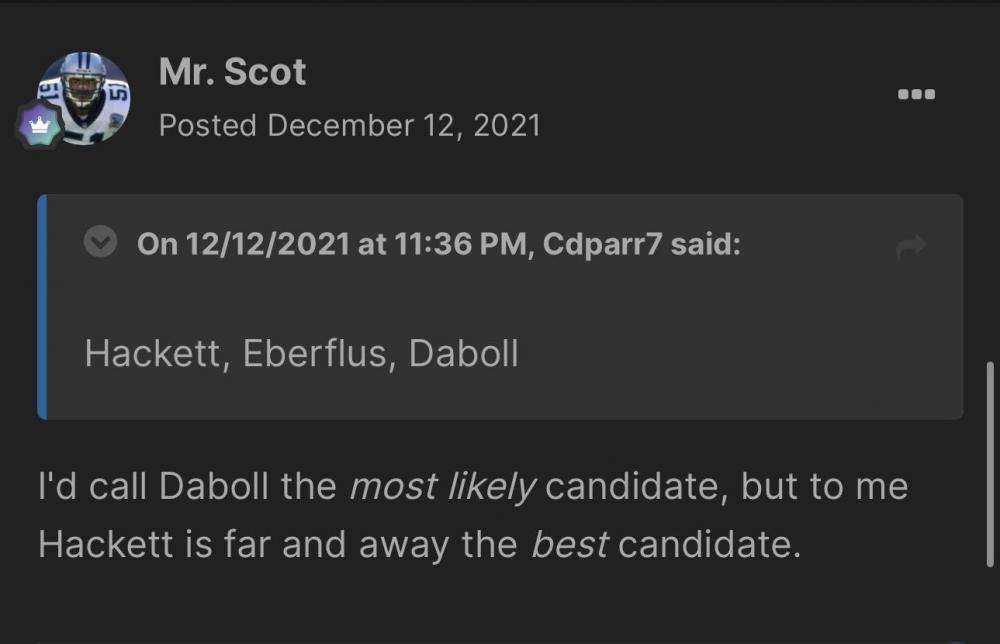
Task: Click the vertical scrollbar on the right
Action: pyautogui.click(x=990, y=462)
